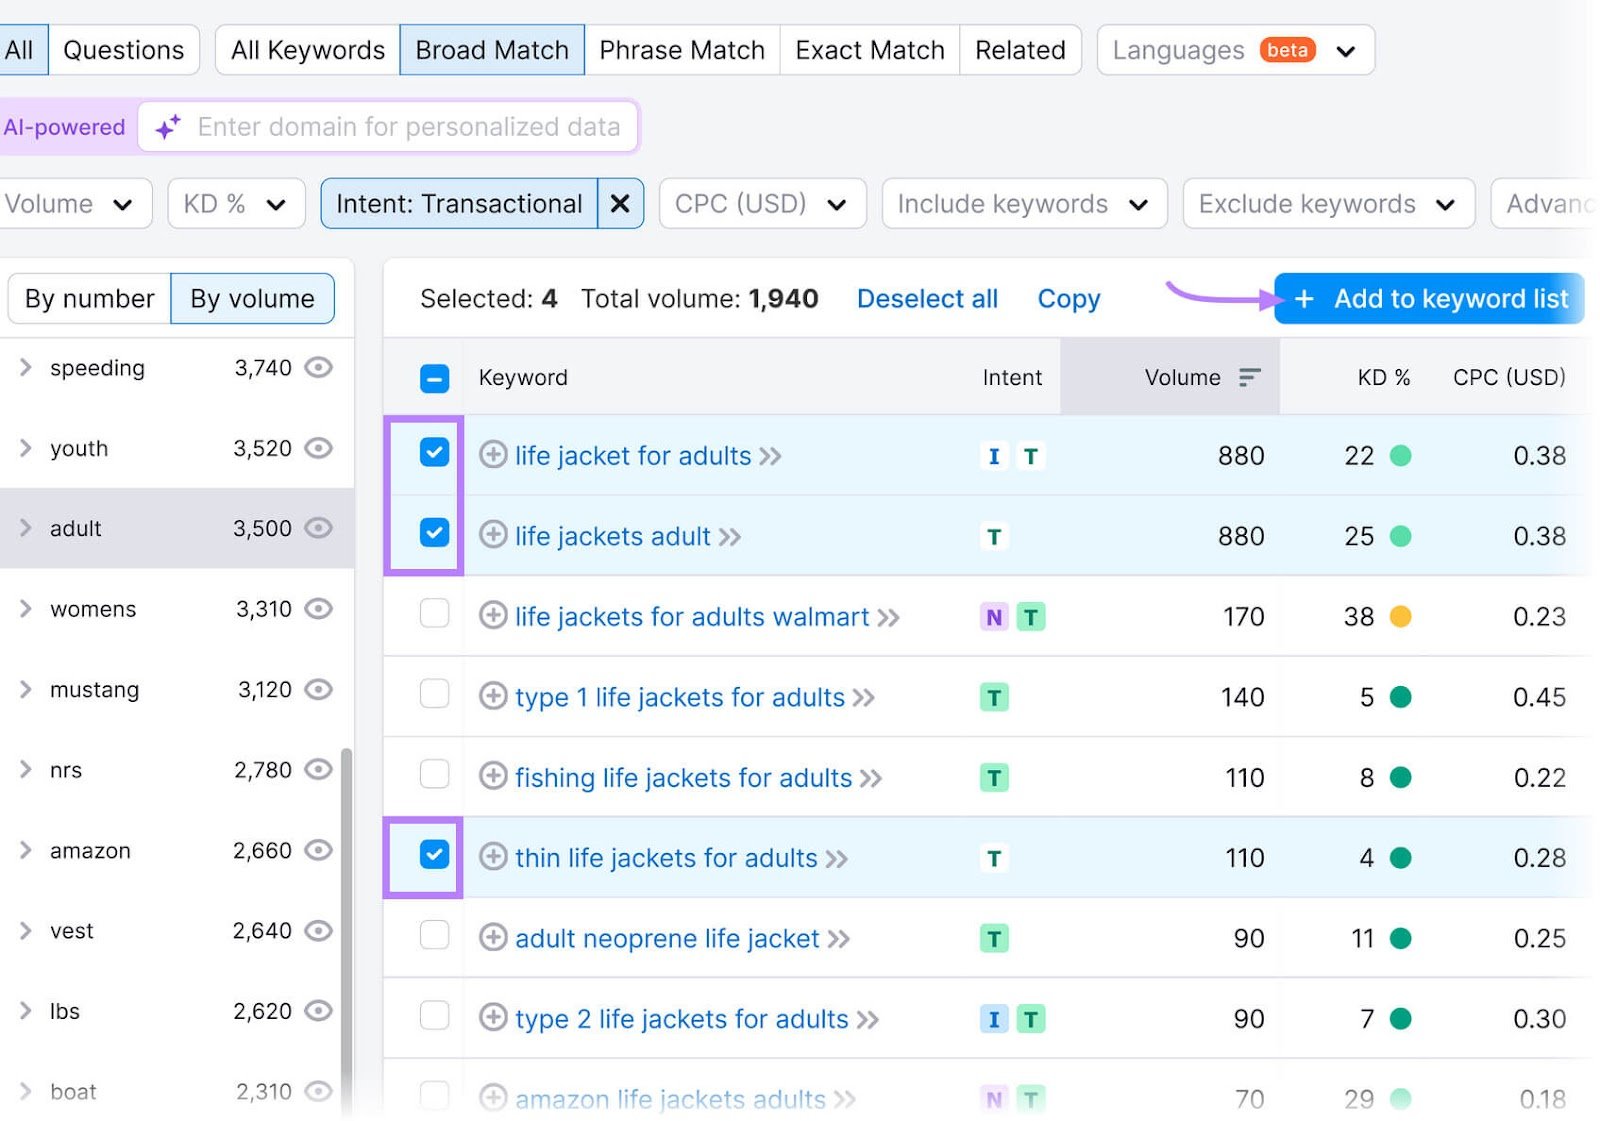Click the plus icon beside 'fishing life jackets for adults'
1600x1121 pixels.
(x=493, y=777)
